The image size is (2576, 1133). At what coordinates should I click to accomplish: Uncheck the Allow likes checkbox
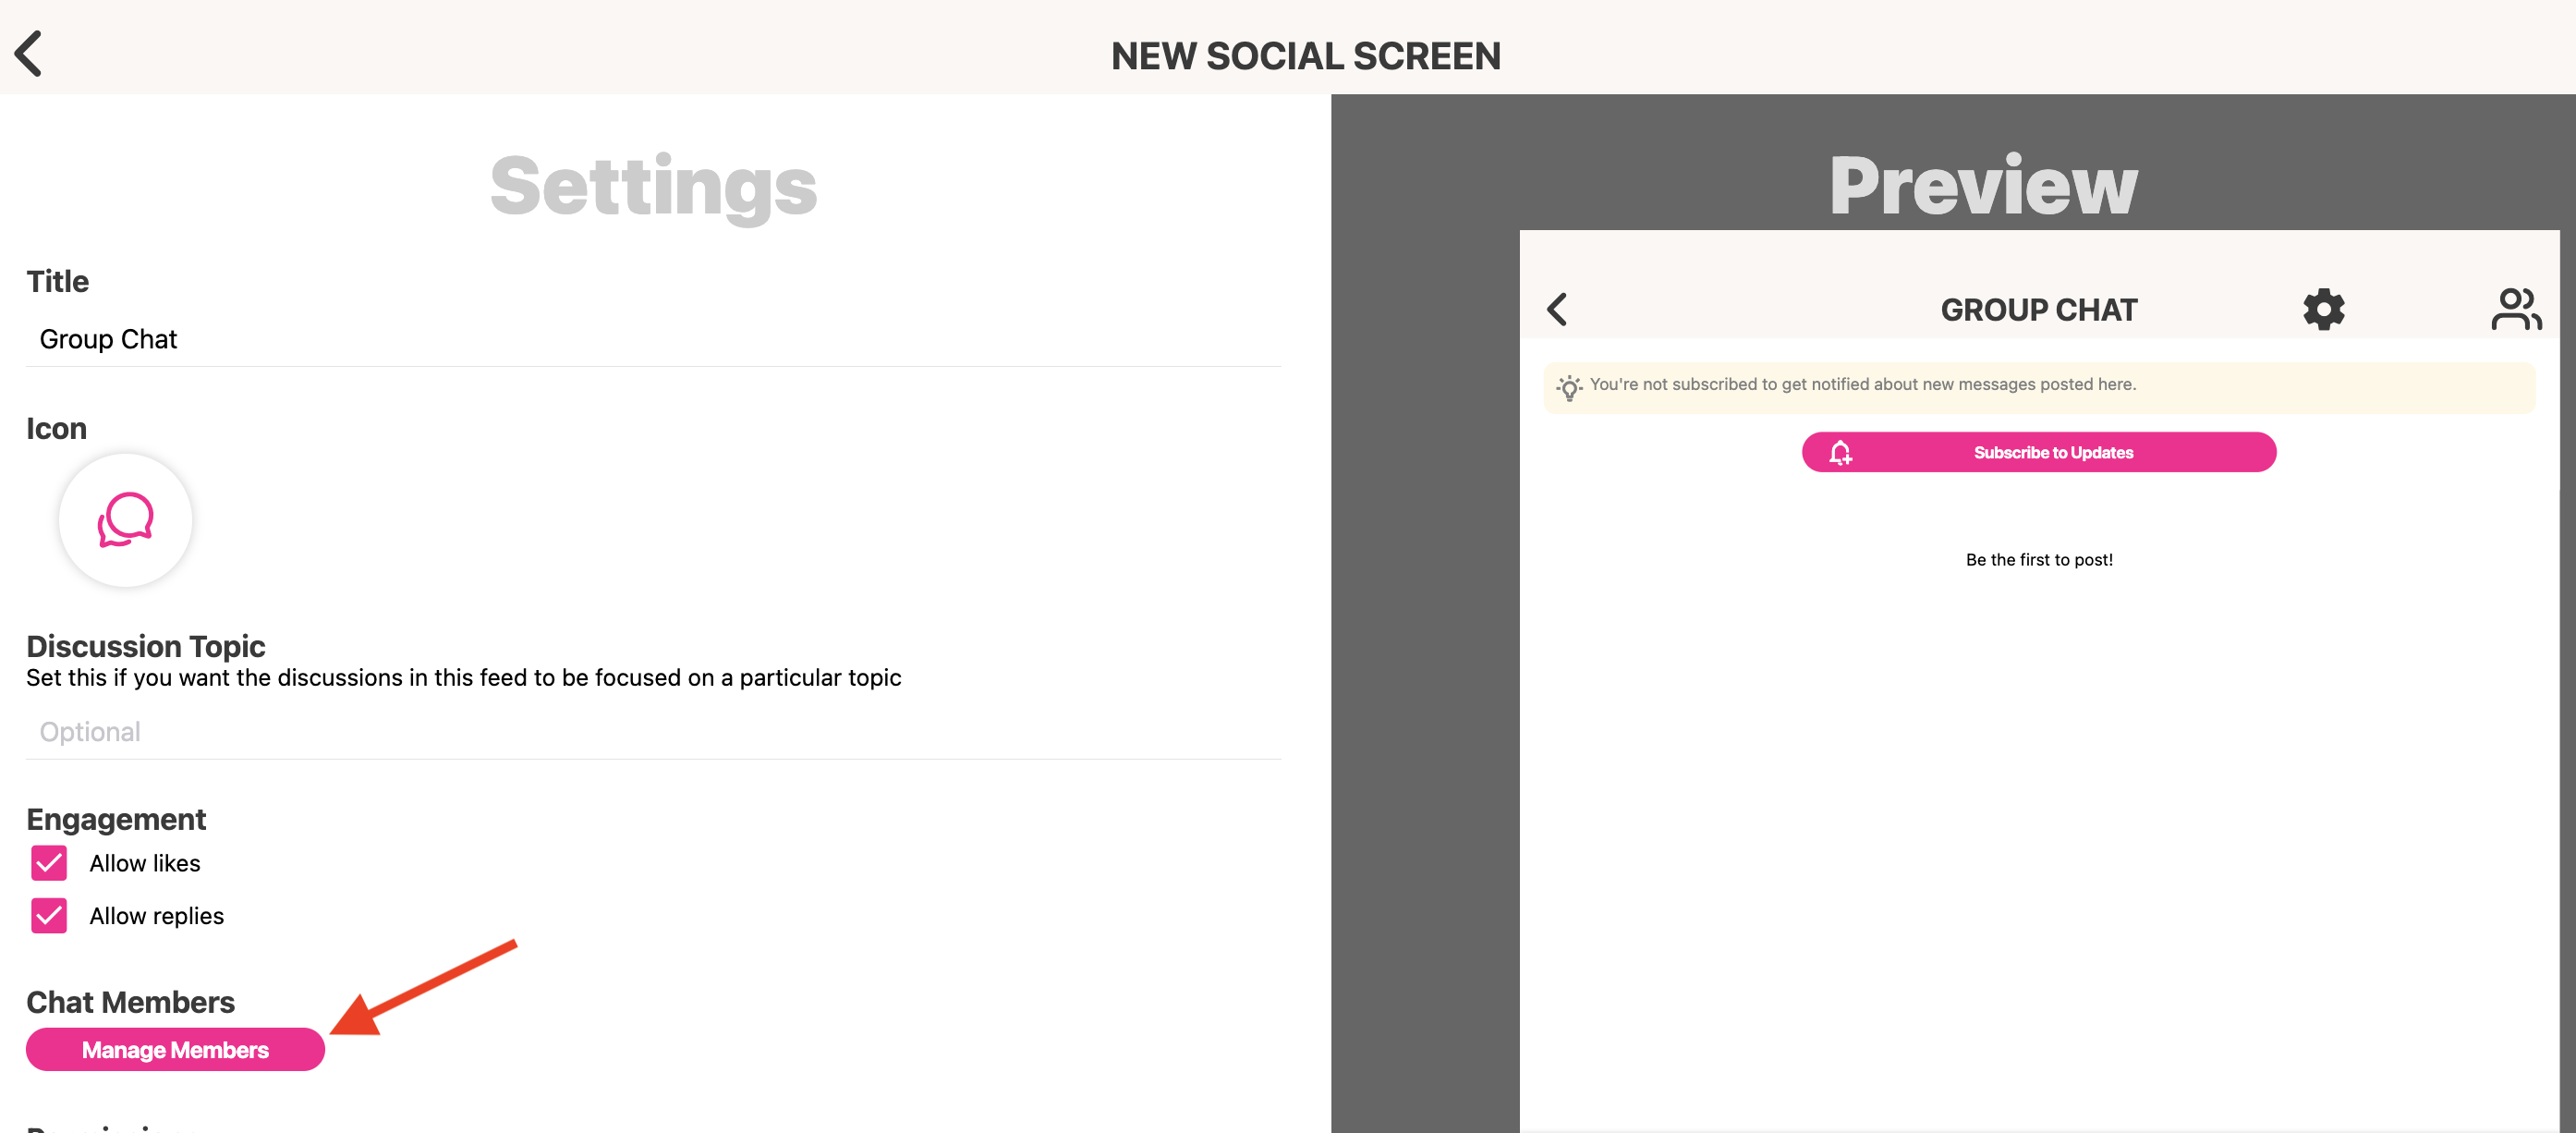click(49, 863)
